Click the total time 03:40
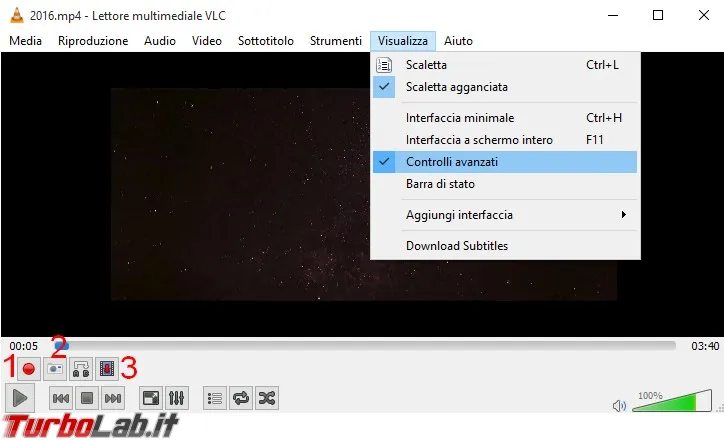Viewport: 724px width, 440px height. click(705, 346)
